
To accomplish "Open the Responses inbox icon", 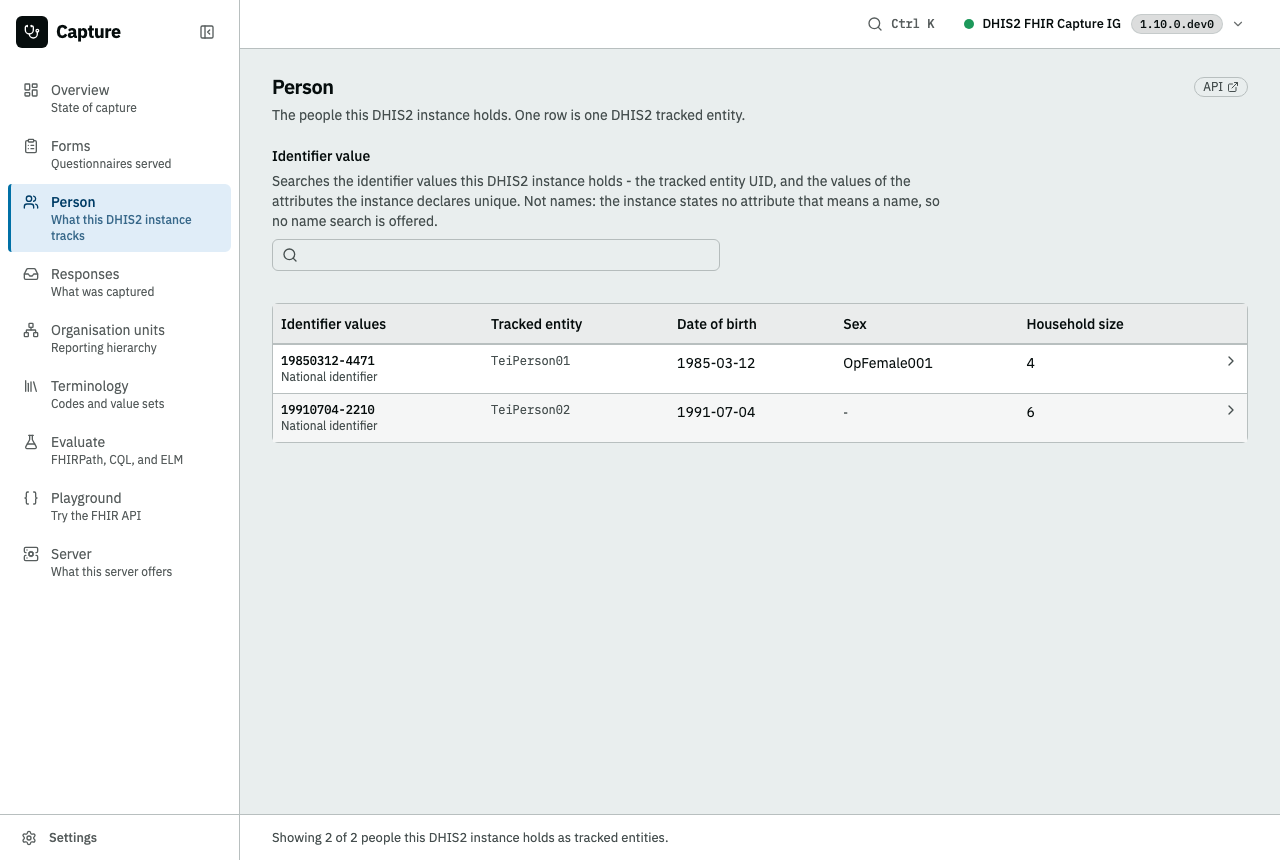I will pos(31,274).
